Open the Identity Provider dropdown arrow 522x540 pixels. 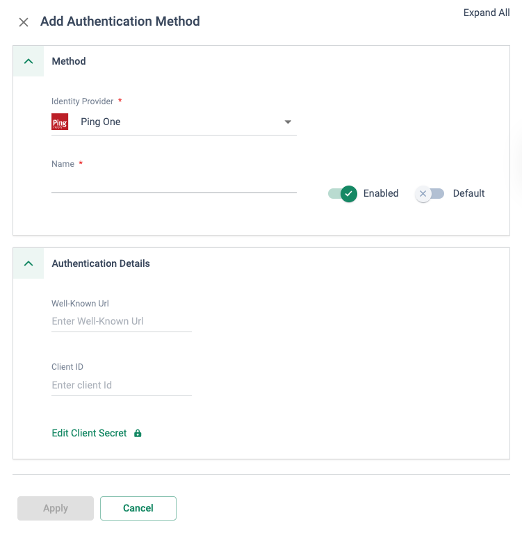(288, 122)
